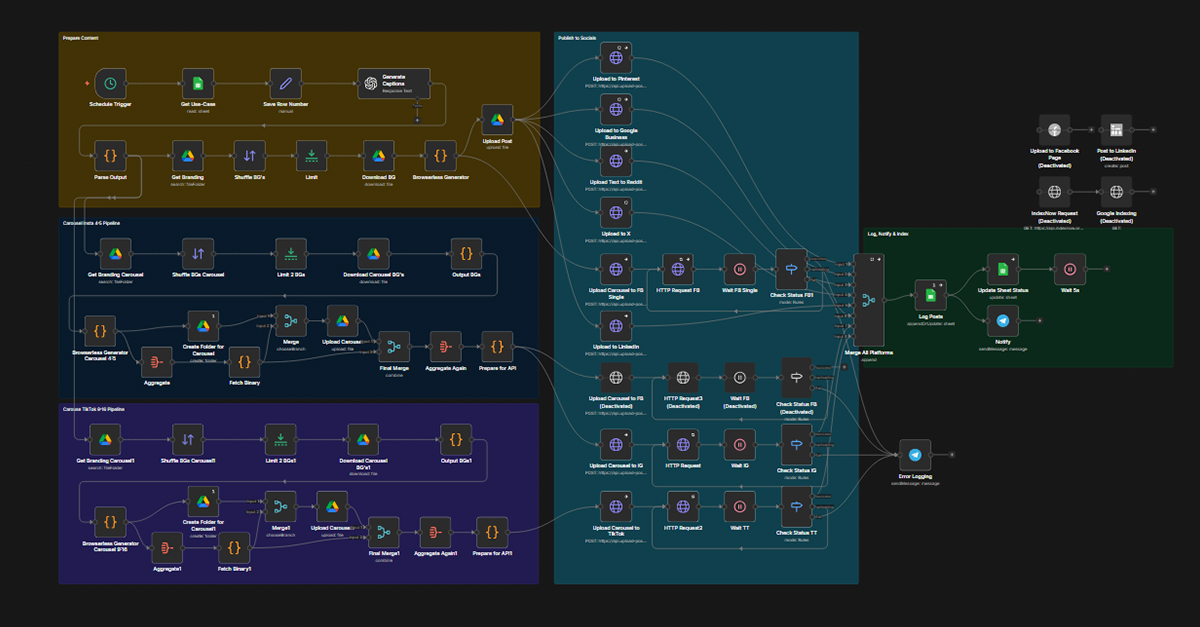This screenshot has width=1200, height=627.
Task: Open the Save Row Number node
Action: pyautogui.click(x=286, y=83)
